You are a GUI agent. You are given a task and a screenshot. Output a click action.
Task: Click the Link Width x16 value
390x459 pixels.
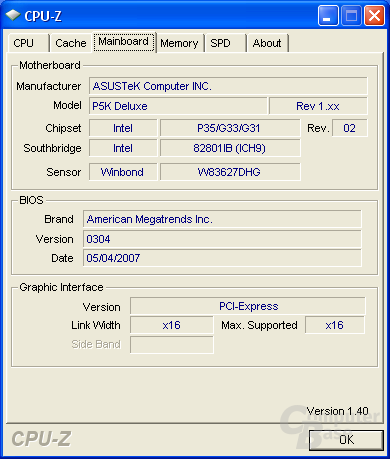pos(172,325)
